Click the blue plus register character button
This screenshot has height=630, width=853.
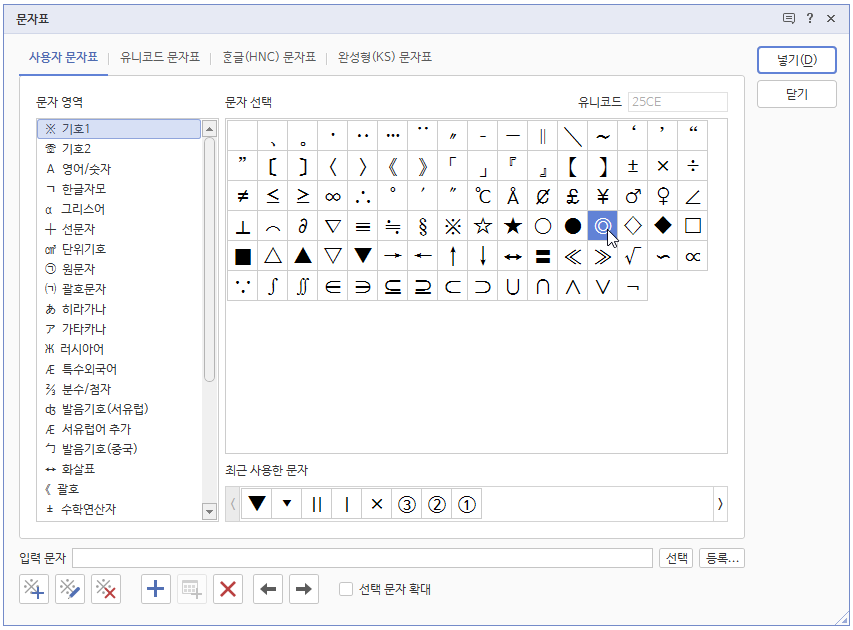click(156, 589)
